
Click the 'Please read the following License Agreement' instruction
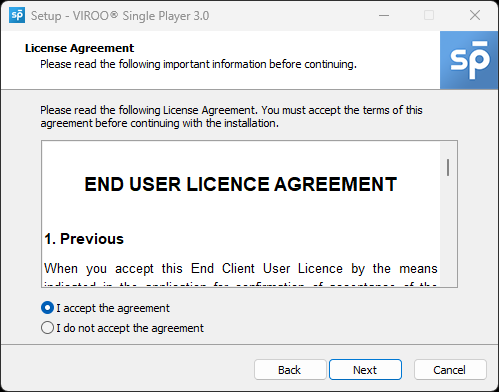coord(231,117)
